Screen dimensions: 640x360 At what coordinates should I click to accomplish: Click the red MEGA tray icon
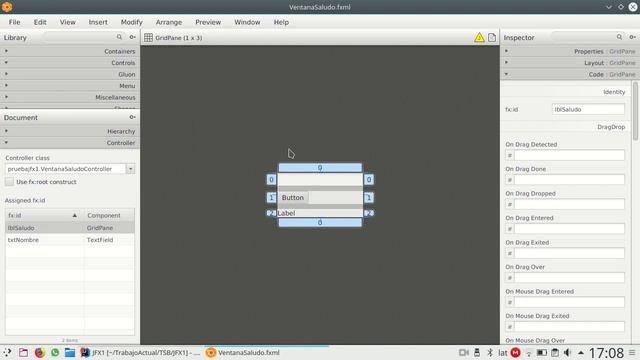(x=516, y=352)
